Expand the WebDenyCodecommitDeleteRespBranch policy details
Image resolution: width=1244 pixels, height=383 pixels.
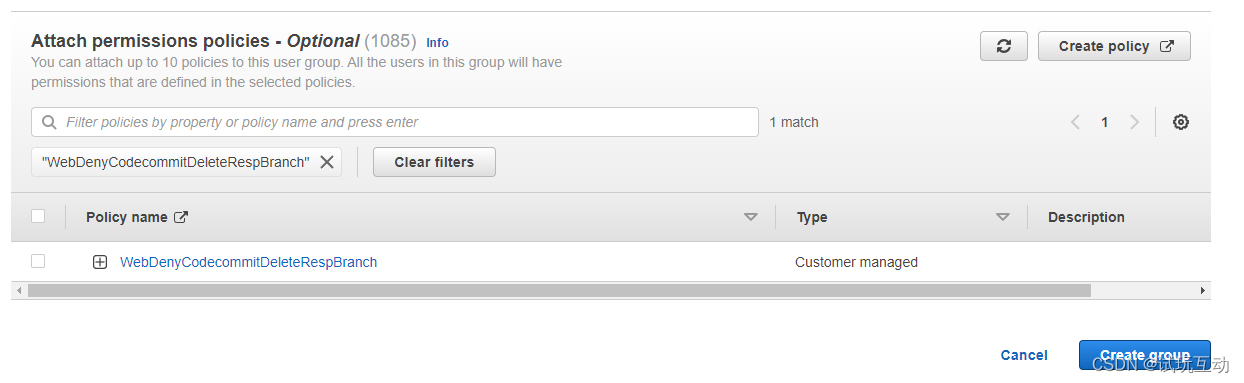coord(100,262)
